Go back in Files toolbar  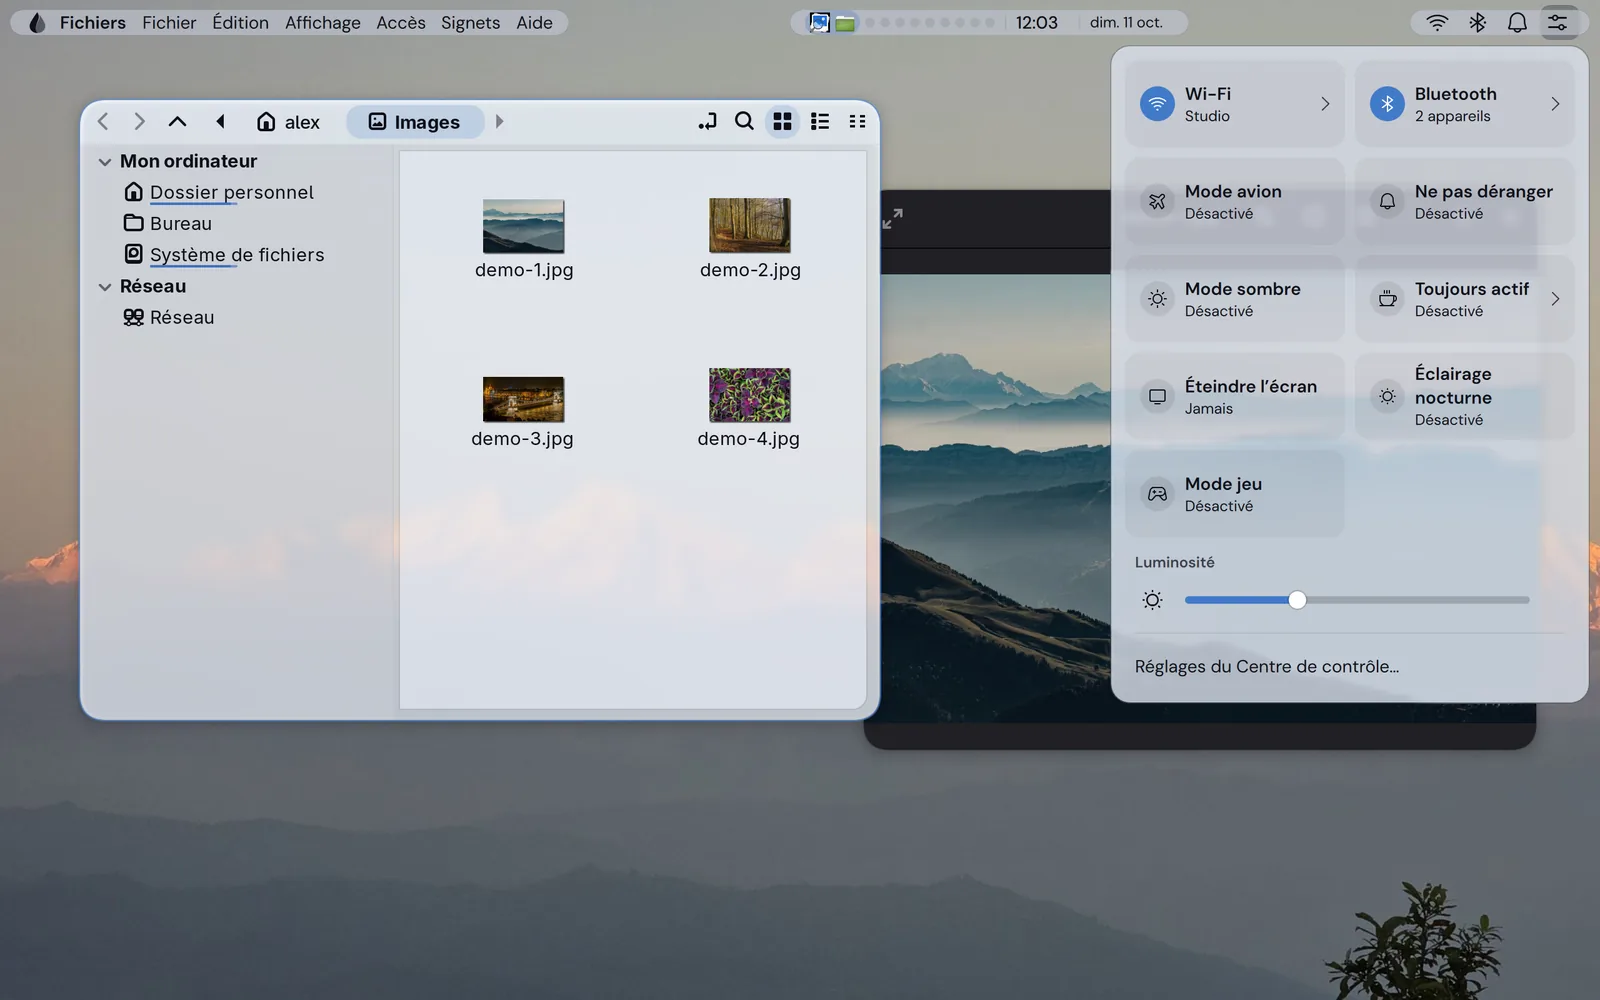coord(103,122)
